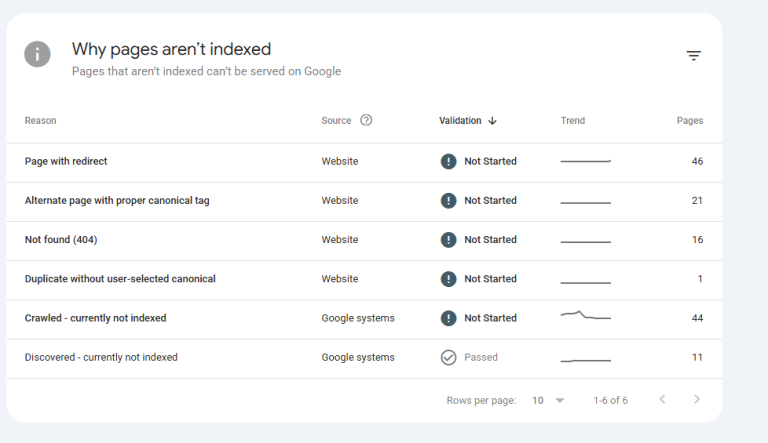Screen dimensions: 768x443
Task: Open Duplicate without user-selected canonical row
Action: click(364, 280)
